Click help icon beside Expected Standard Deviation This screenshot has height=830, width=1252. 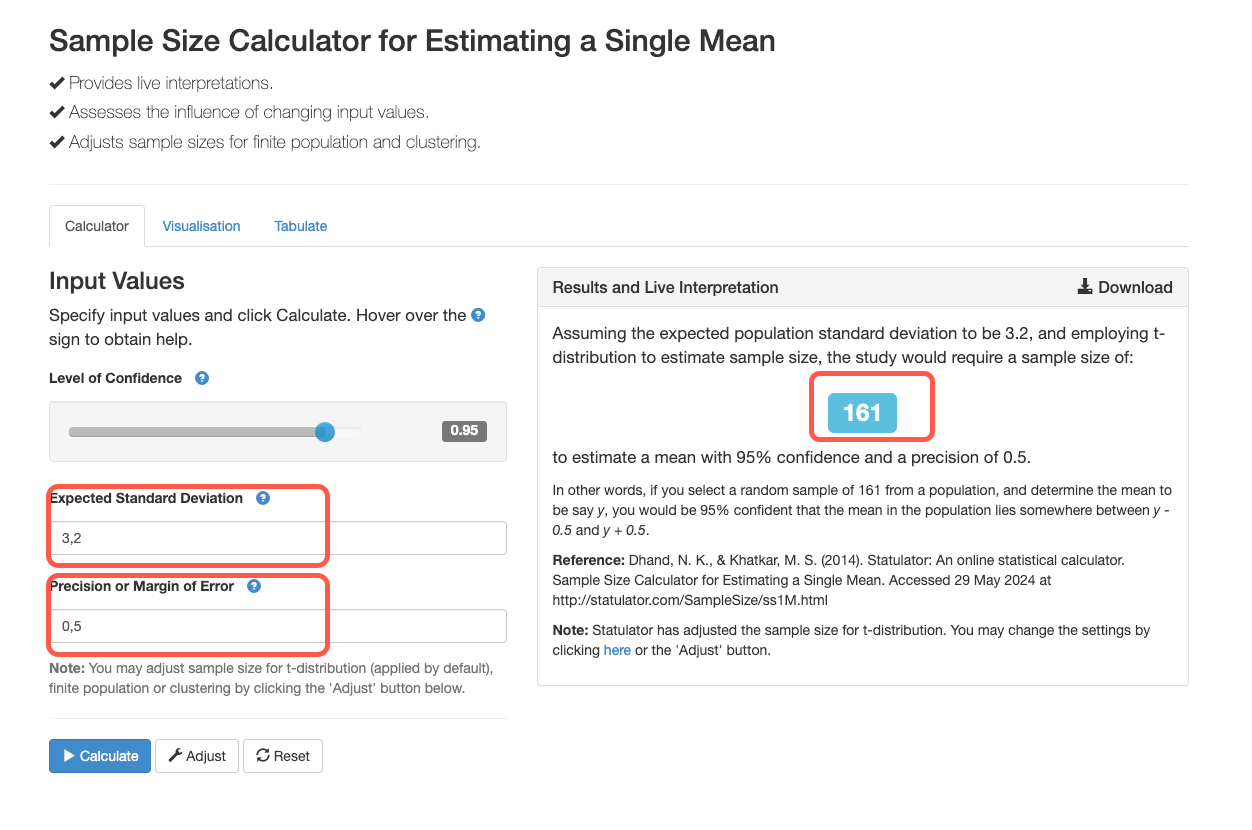[x=263, y=498]
